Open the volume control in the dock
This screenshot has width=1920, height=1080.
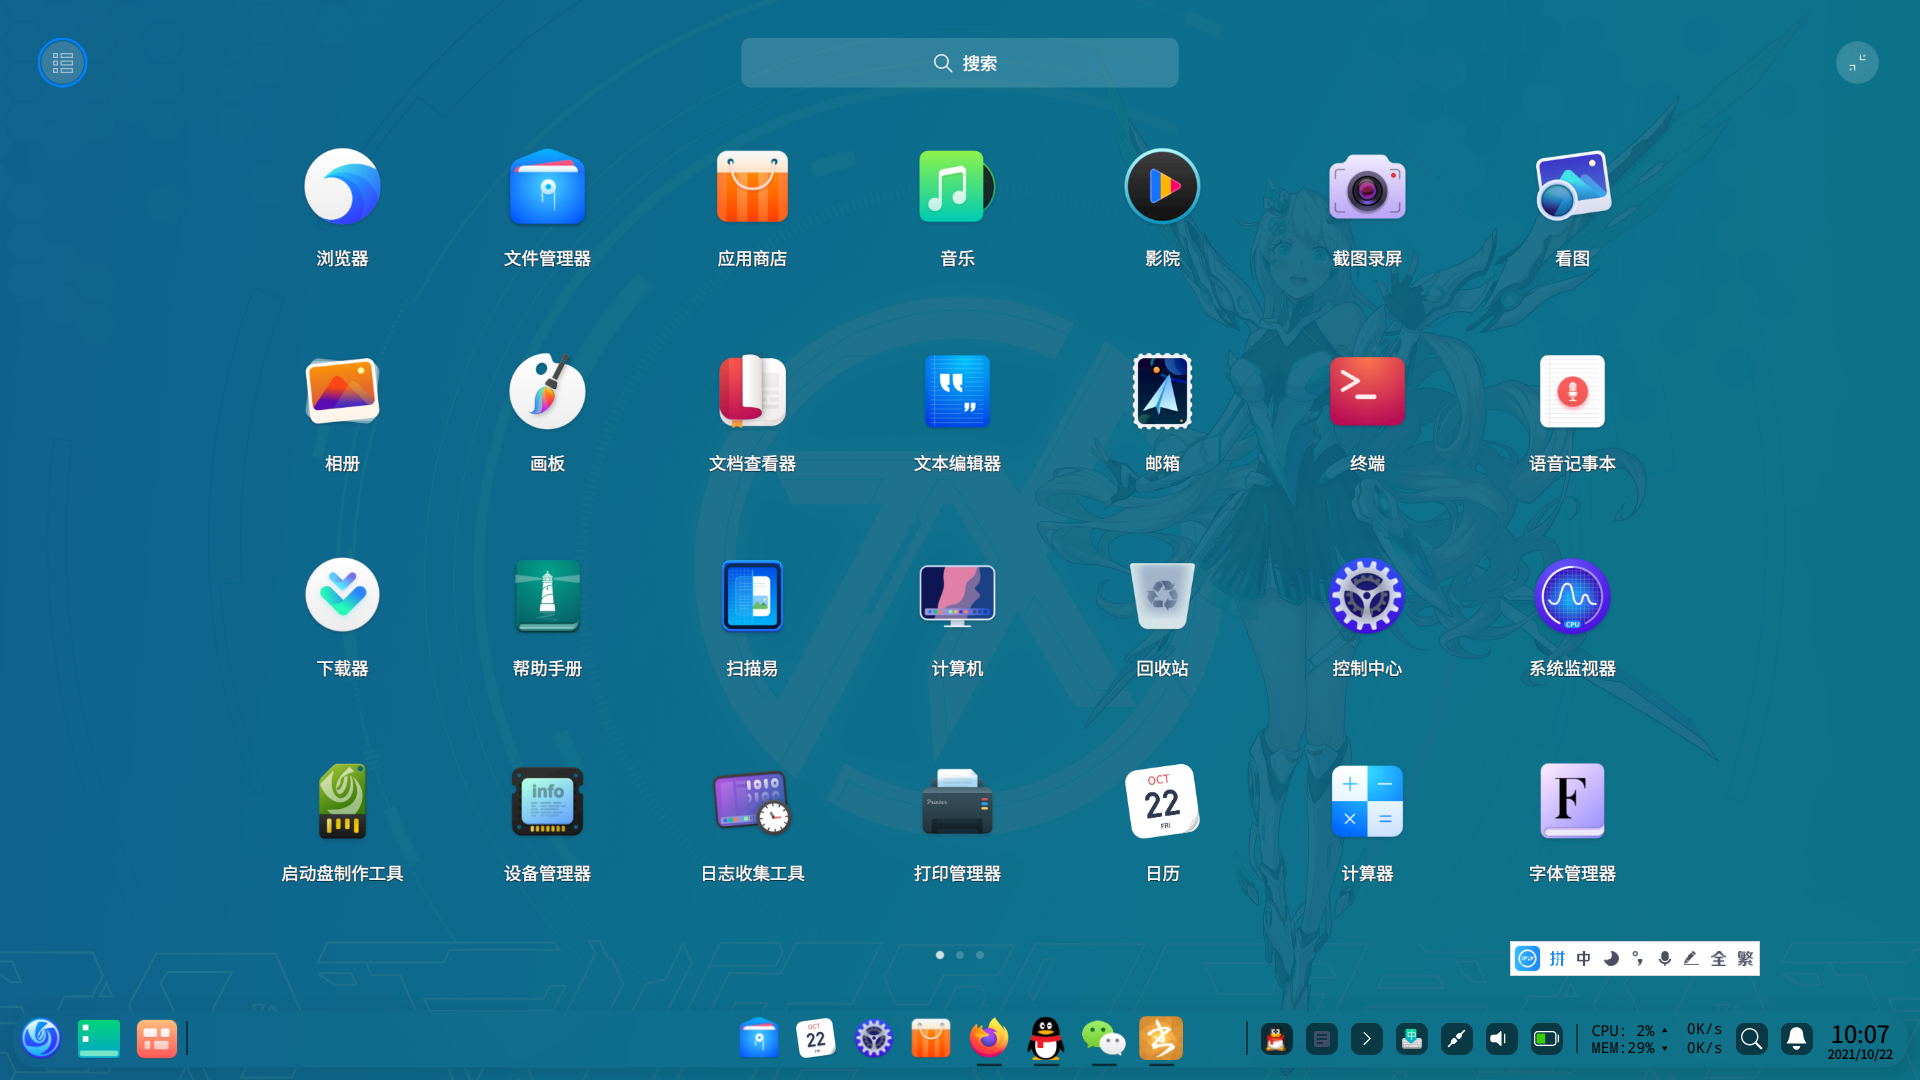point(1500,1039)
